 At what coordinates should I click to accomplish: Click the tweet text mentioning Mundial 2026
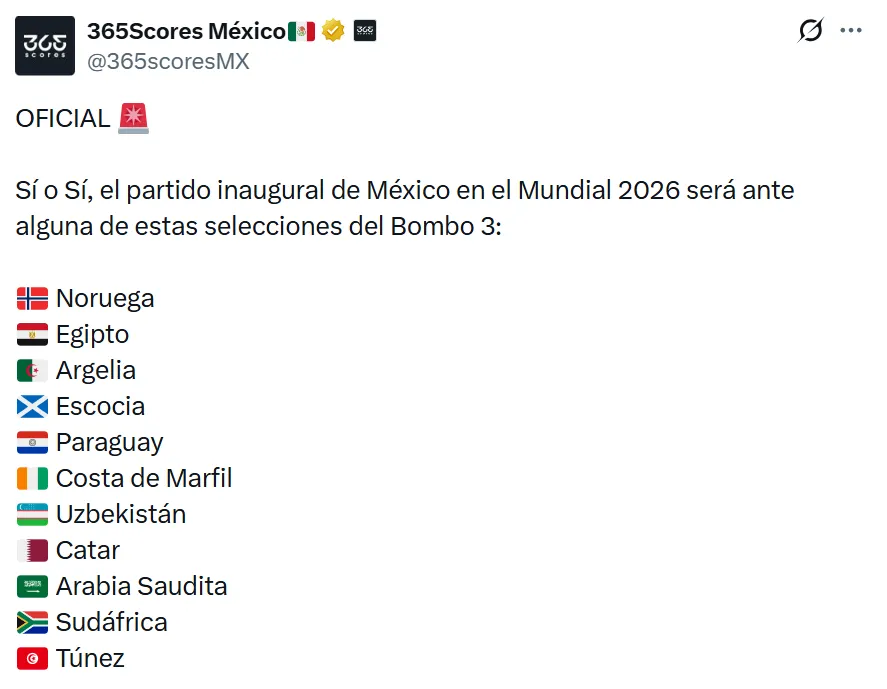pyautogui.click(x=404, y=190)
